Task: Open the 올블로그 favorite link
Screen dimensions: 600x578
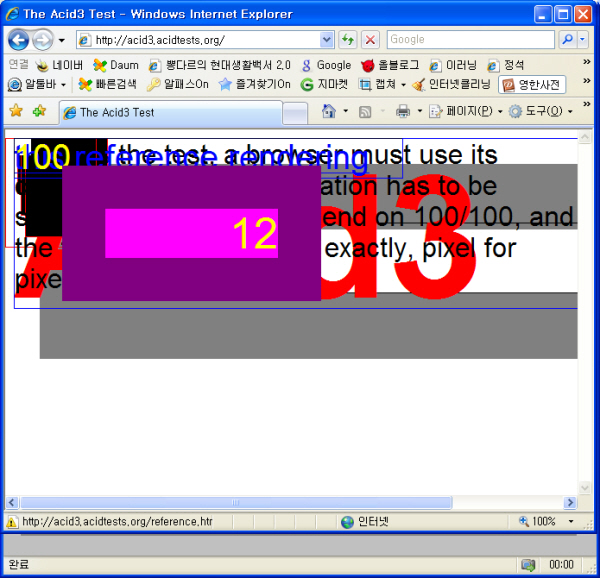Action: tap(390, 65)
